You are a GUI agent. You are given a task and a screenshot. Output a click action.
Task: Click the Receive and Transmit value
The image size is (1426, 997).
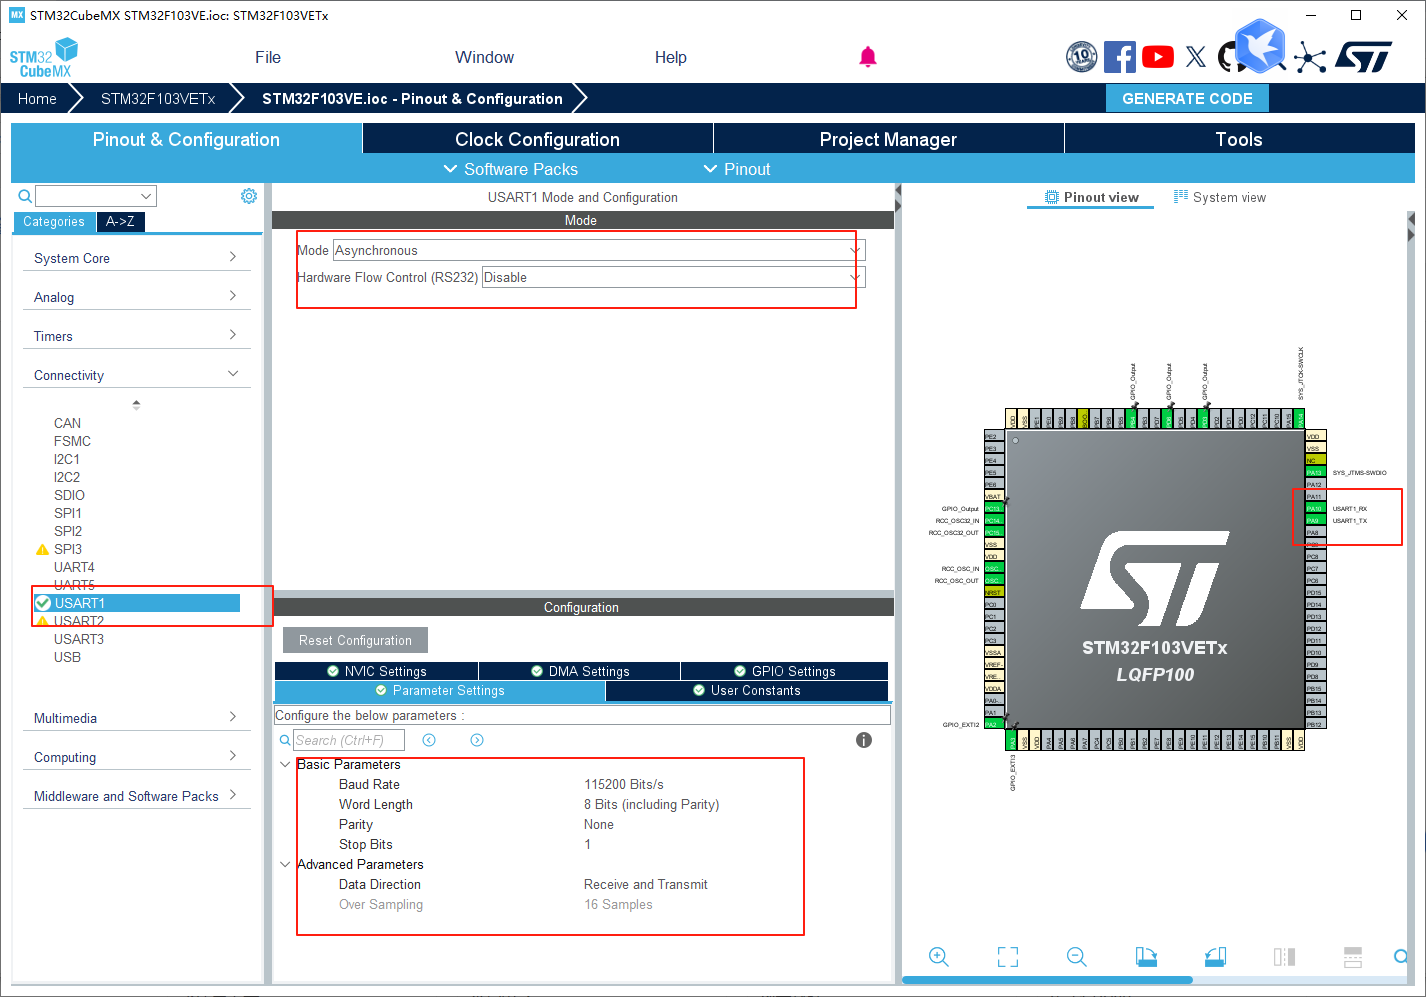646,884
